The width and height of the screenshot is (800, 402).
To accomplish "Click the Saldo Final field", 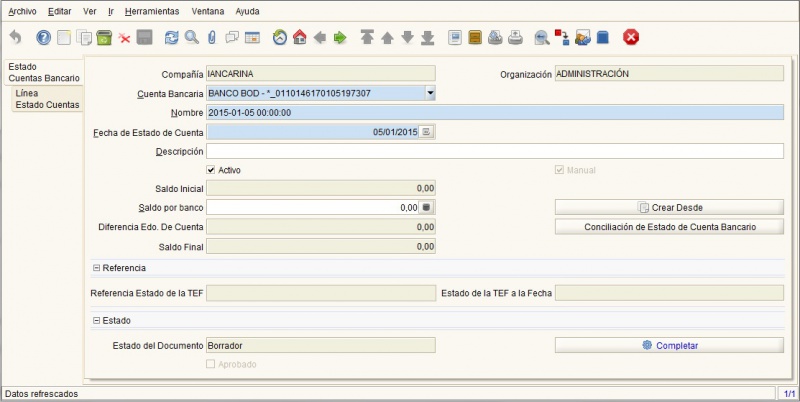I will [321, 246].
